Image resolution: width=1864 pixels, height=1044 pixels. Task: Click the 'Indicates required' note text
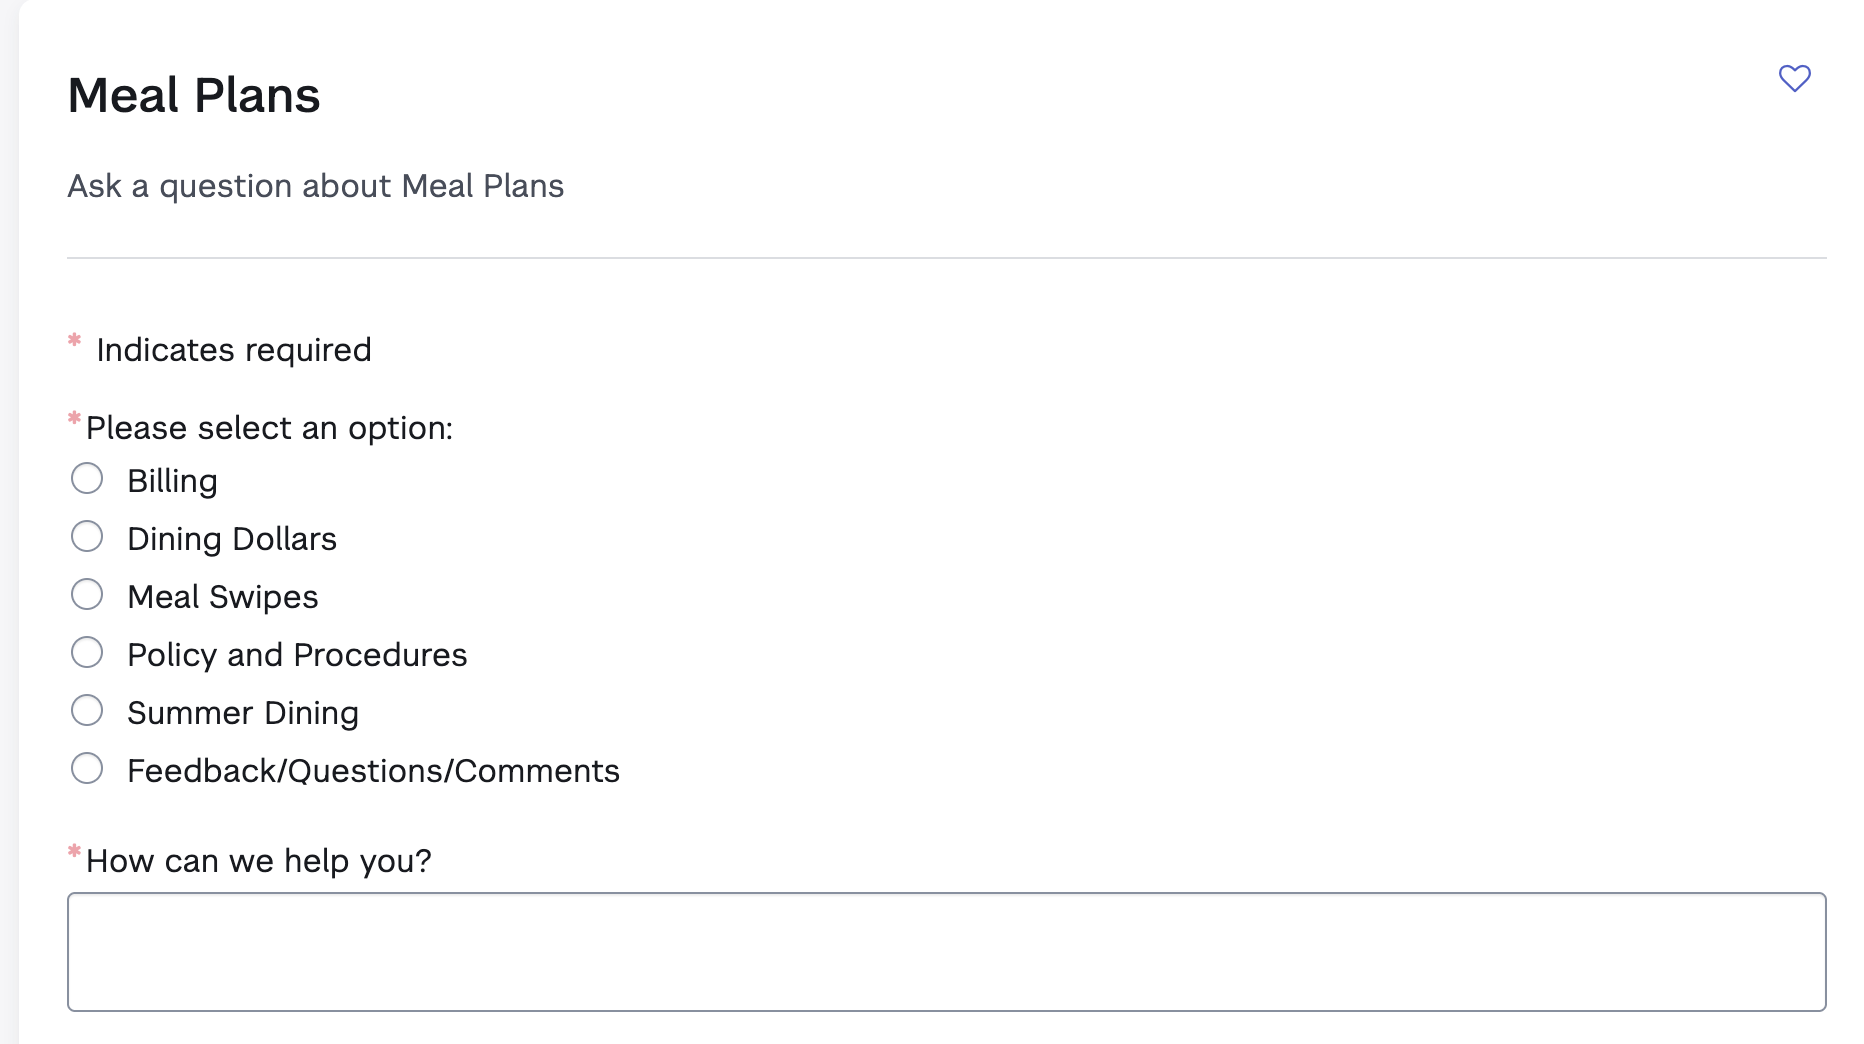click(234, 350)
